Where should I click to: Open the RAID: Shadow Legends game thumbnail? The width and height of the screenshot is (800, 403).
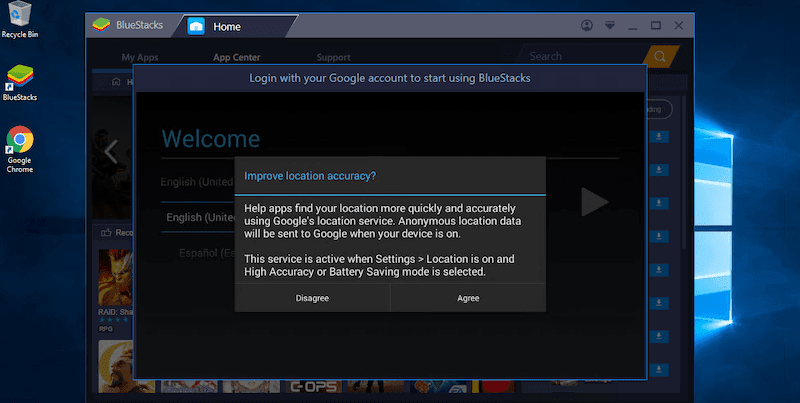click(116, 278)
